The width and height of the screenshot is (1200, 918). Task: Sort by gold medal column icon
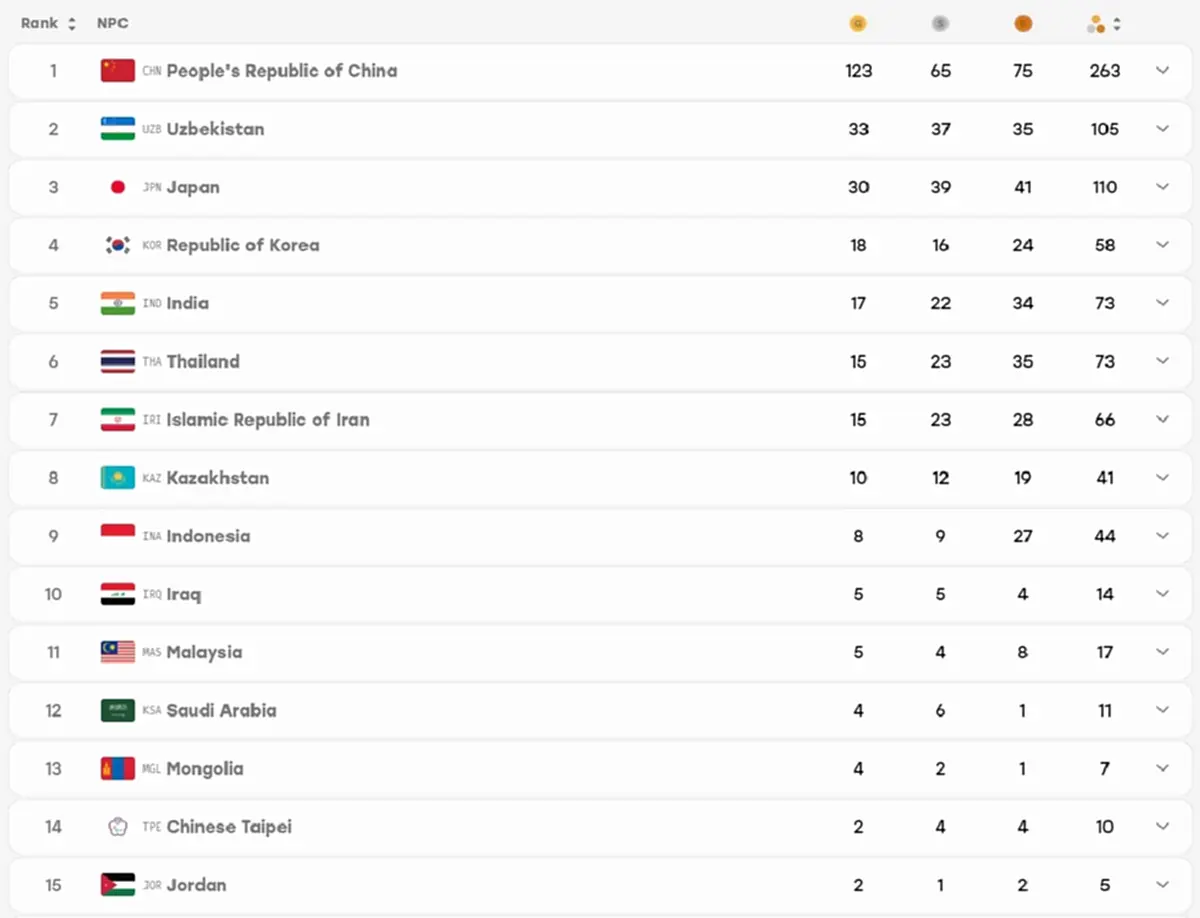pos(857,24)
